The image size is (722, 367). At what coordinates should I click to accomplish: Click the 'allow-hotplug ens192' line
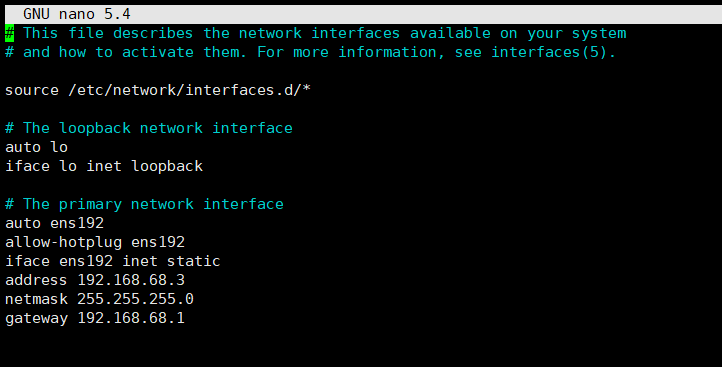click(x=95, y=242)
